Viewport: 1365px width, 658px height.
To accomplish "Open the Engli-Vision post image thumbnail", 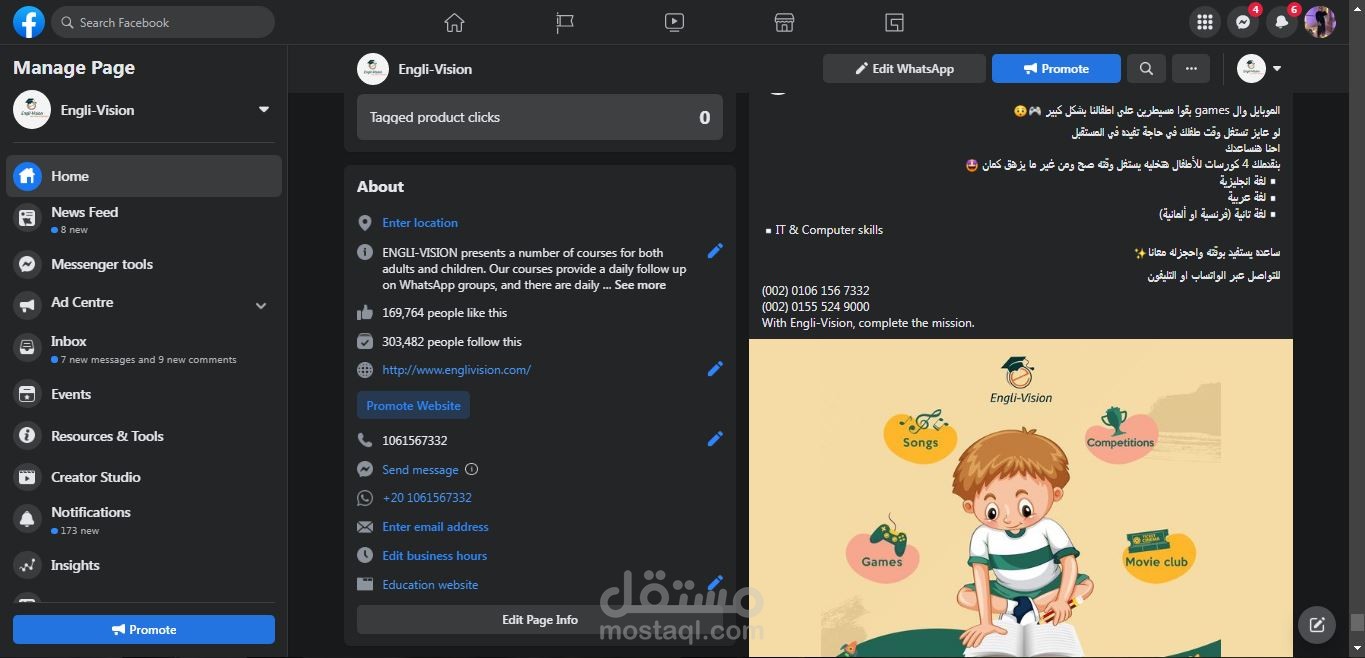I will [x=1021, y=498].
